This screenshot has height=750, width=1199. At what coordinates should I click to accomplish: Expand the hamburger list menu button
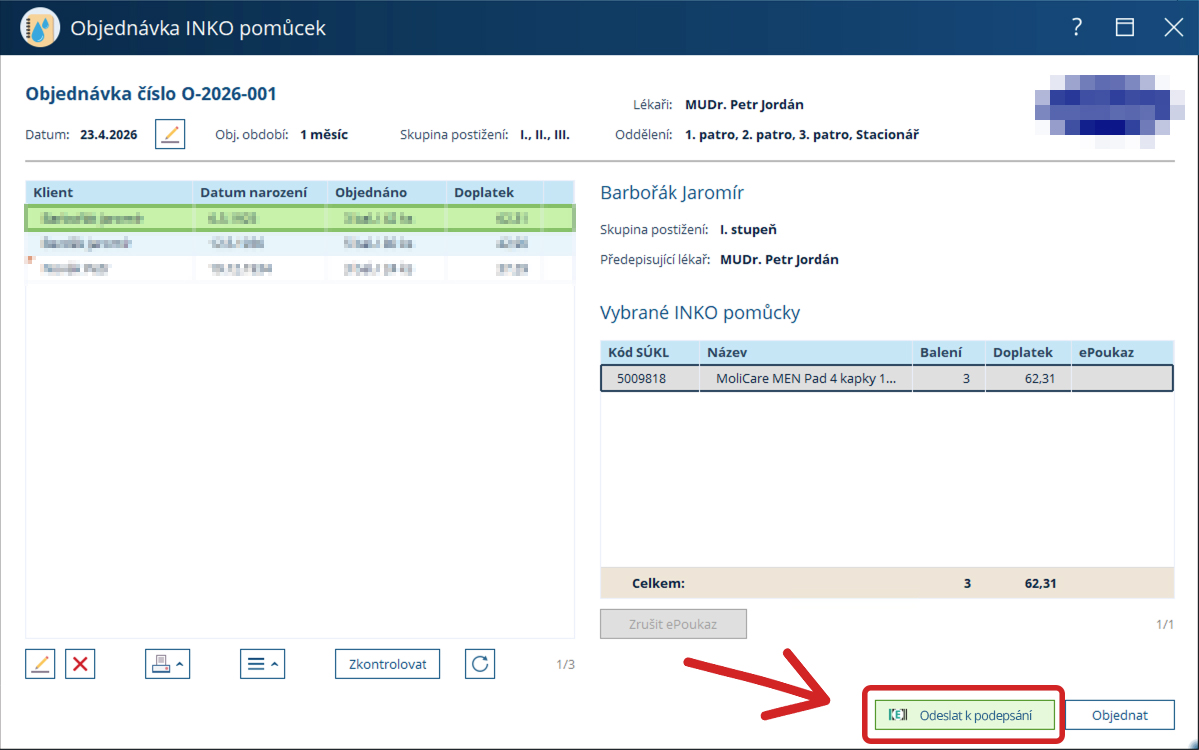click(x=262, y=664)
